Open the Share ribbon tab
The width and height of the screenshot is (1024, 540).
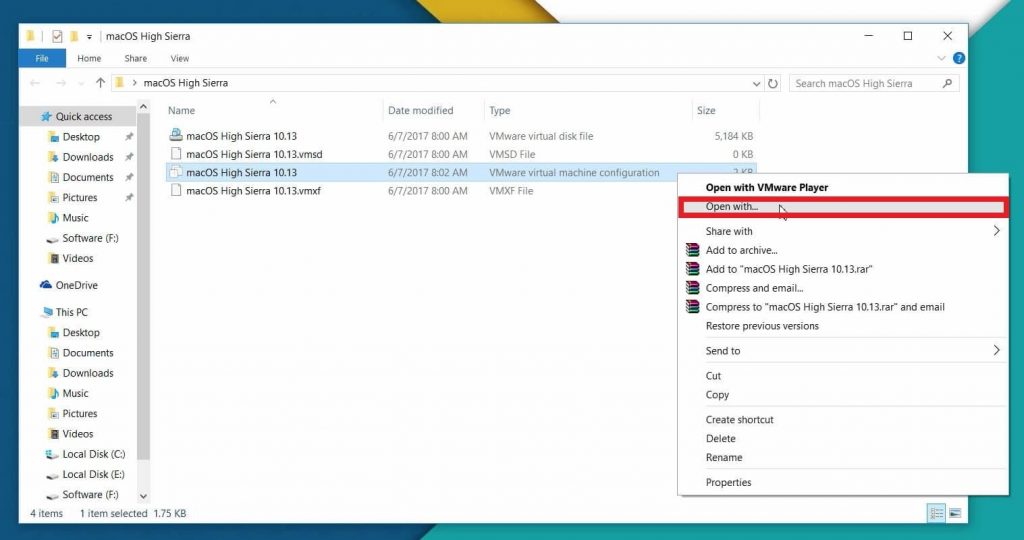point(135,58)
